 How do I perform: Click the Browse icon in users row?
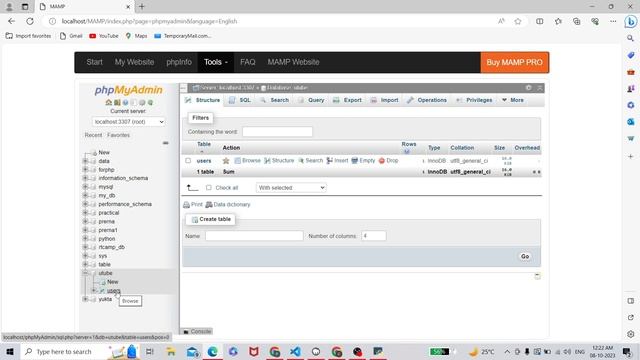(238, 161)
